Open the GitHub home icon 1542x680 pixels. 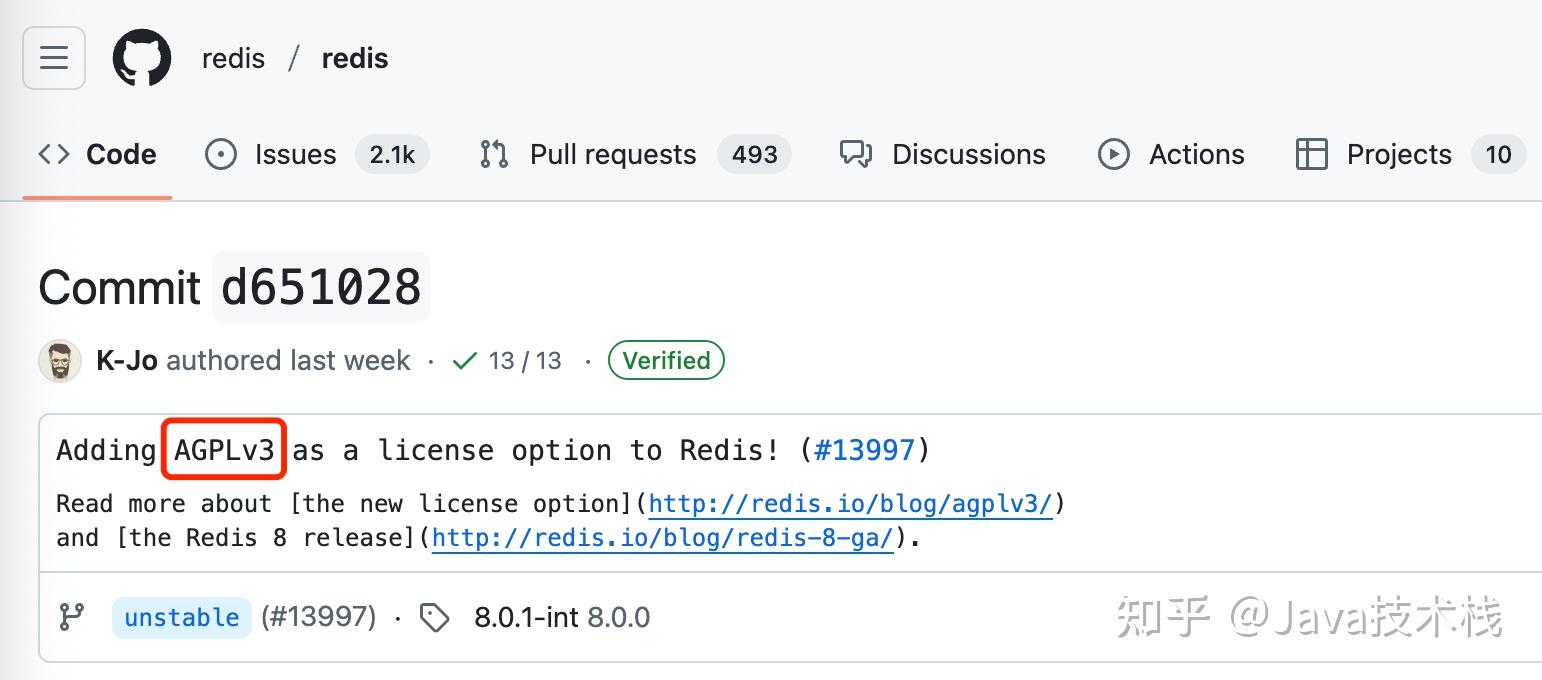141,58
